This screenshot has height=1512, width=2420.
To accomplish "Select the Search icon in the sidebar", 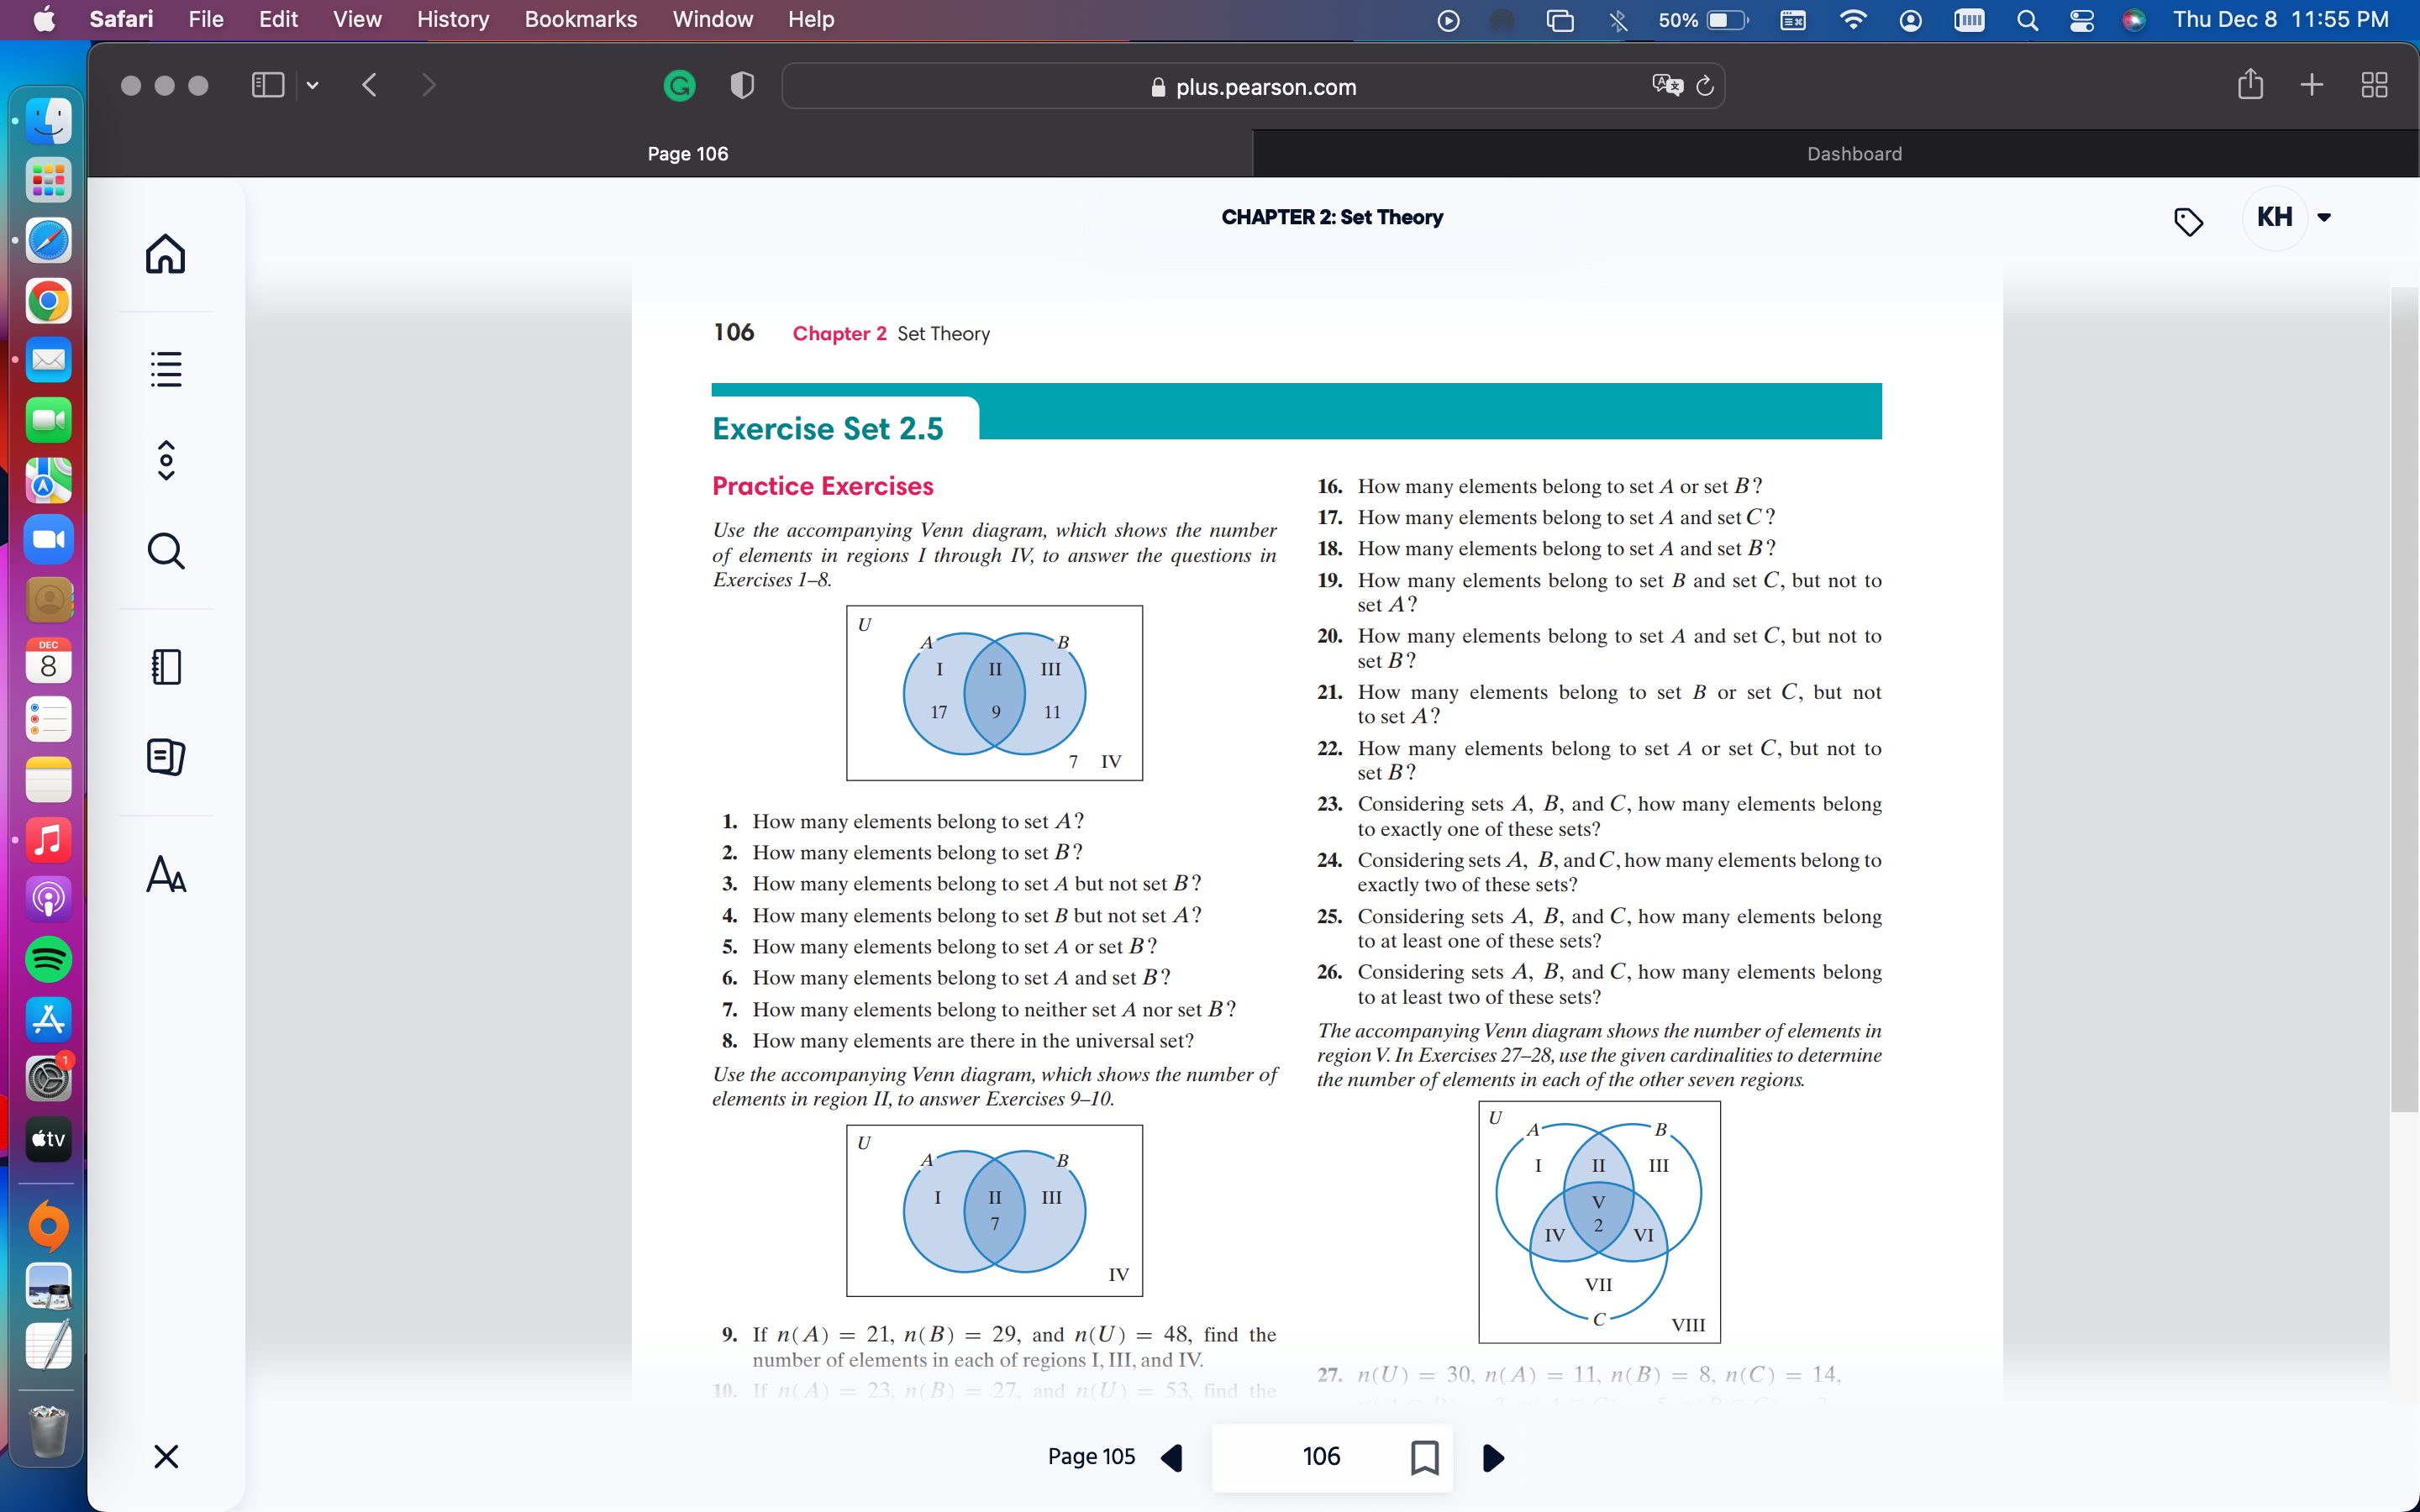I will pyautogui.click(x=166, y=551).
